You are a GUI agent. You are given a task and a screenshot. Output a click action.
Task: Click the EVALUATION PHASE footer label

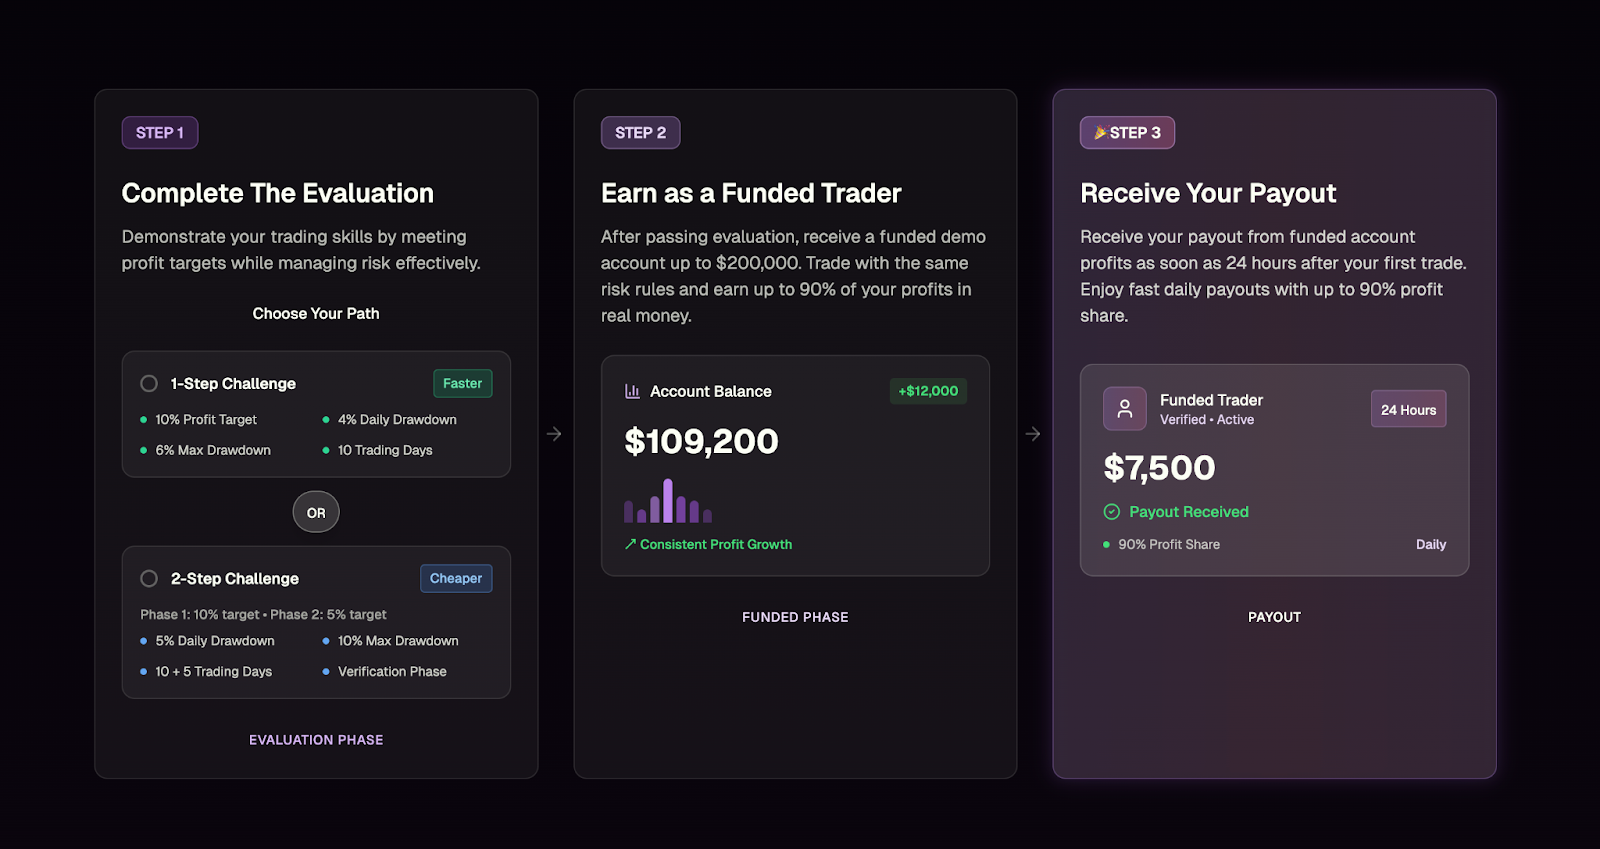(316, 740)
